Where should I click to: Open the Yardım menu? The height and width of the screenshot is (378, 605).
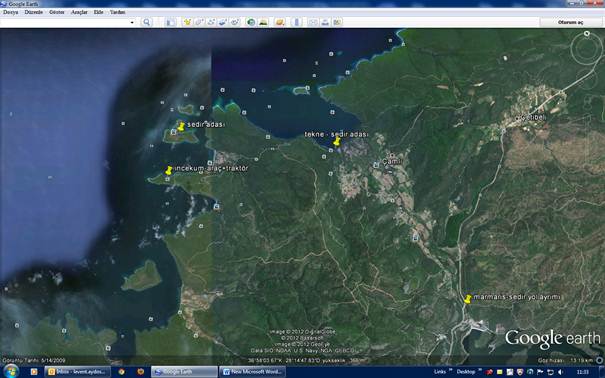pos(117,12)
